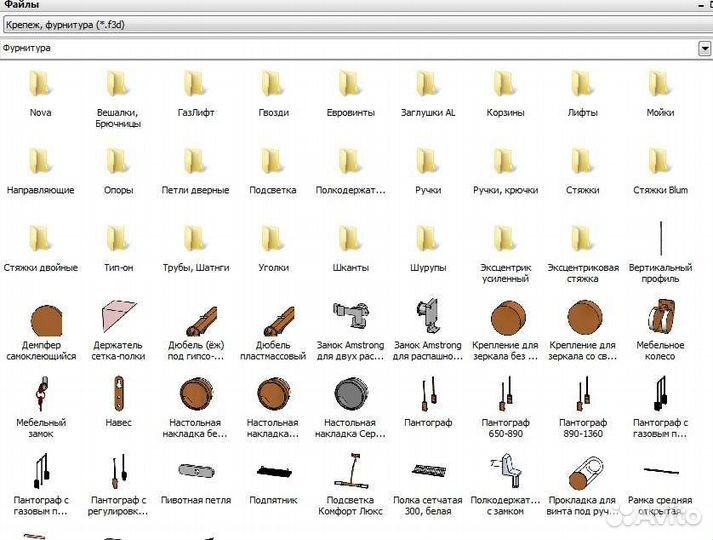Select the Вертикальный профиль item
Viewport: 713px width, 540px height.
tap(660, 240)
